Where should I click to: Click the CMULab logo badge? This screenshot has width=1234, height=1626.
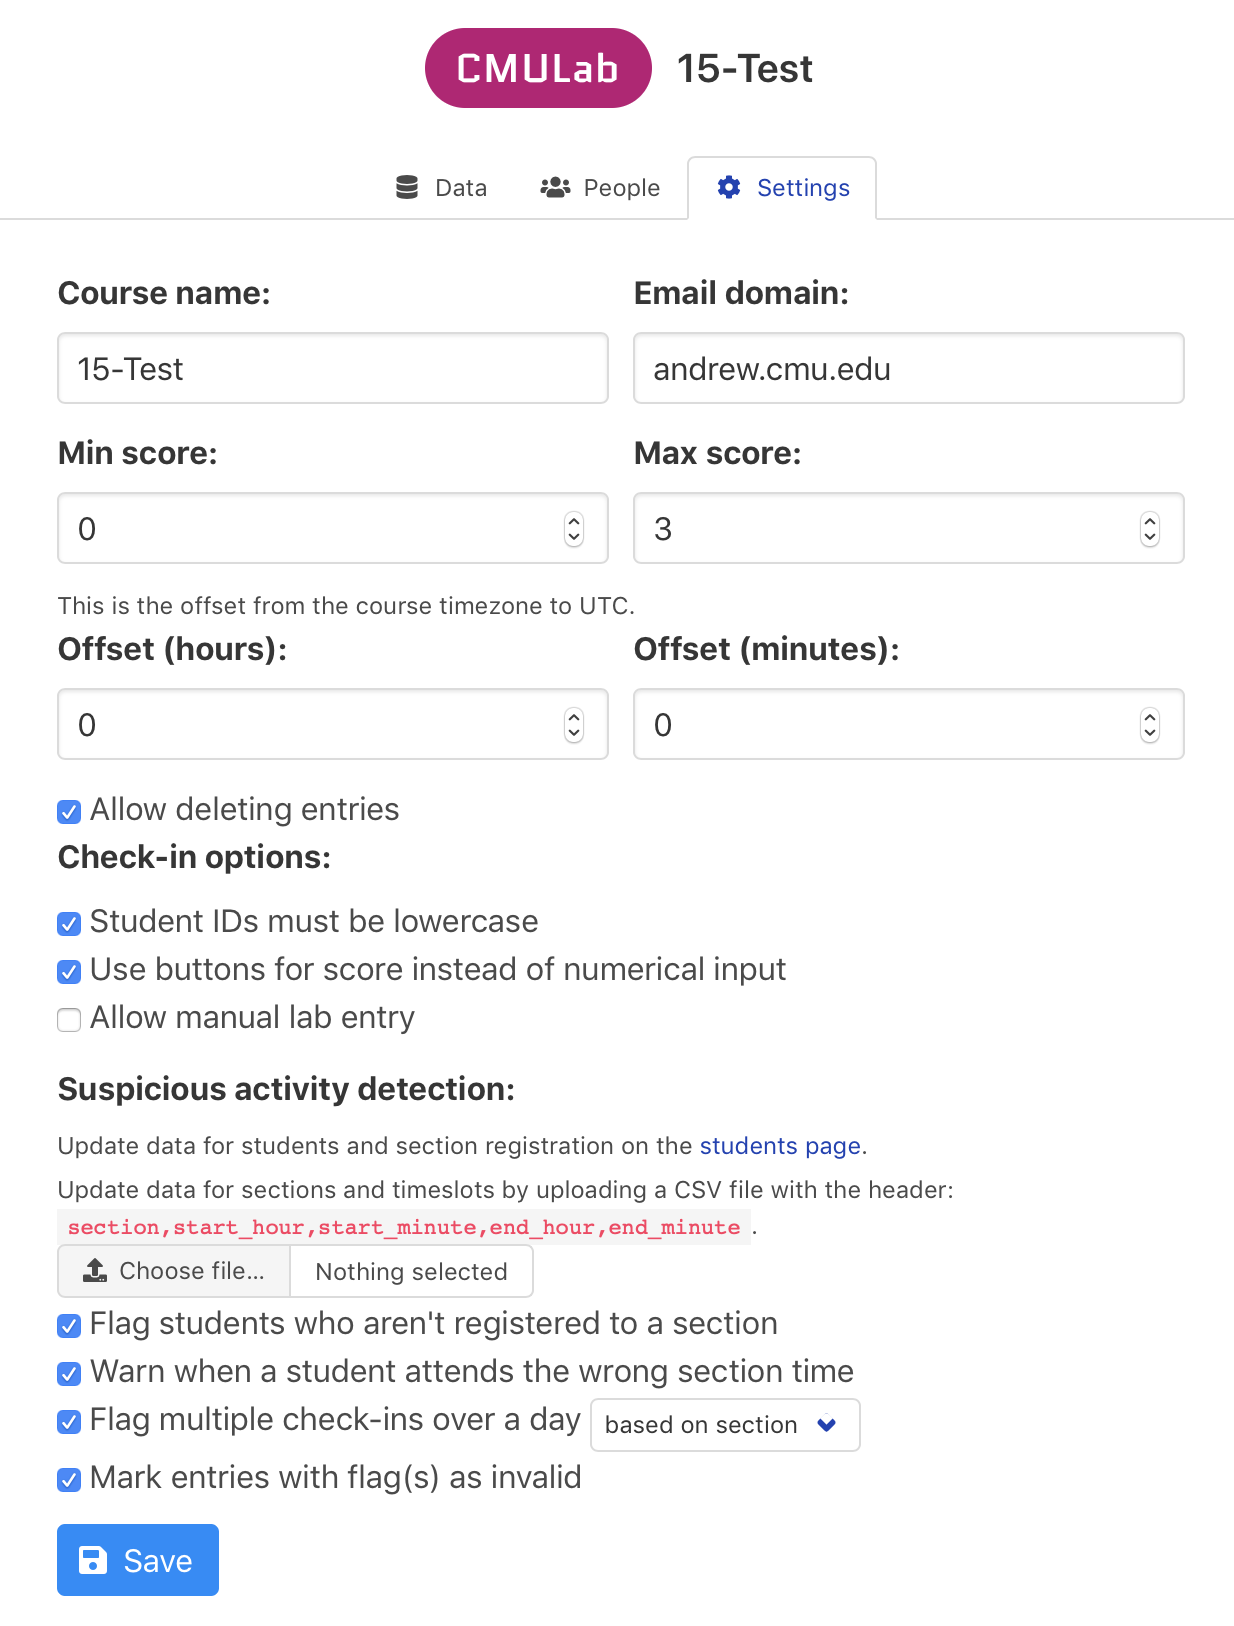(538, 68)
